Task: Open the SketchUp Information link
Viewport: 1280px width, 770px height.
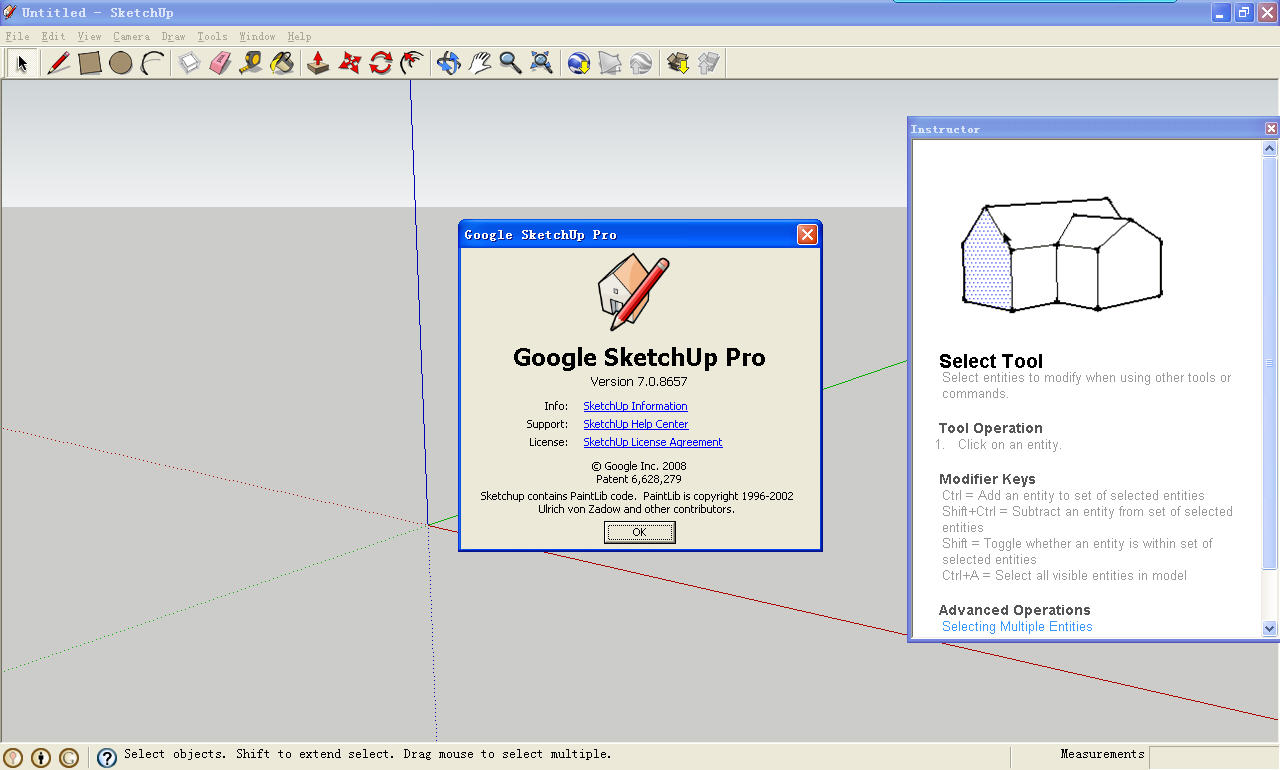Action: (635, 406)
